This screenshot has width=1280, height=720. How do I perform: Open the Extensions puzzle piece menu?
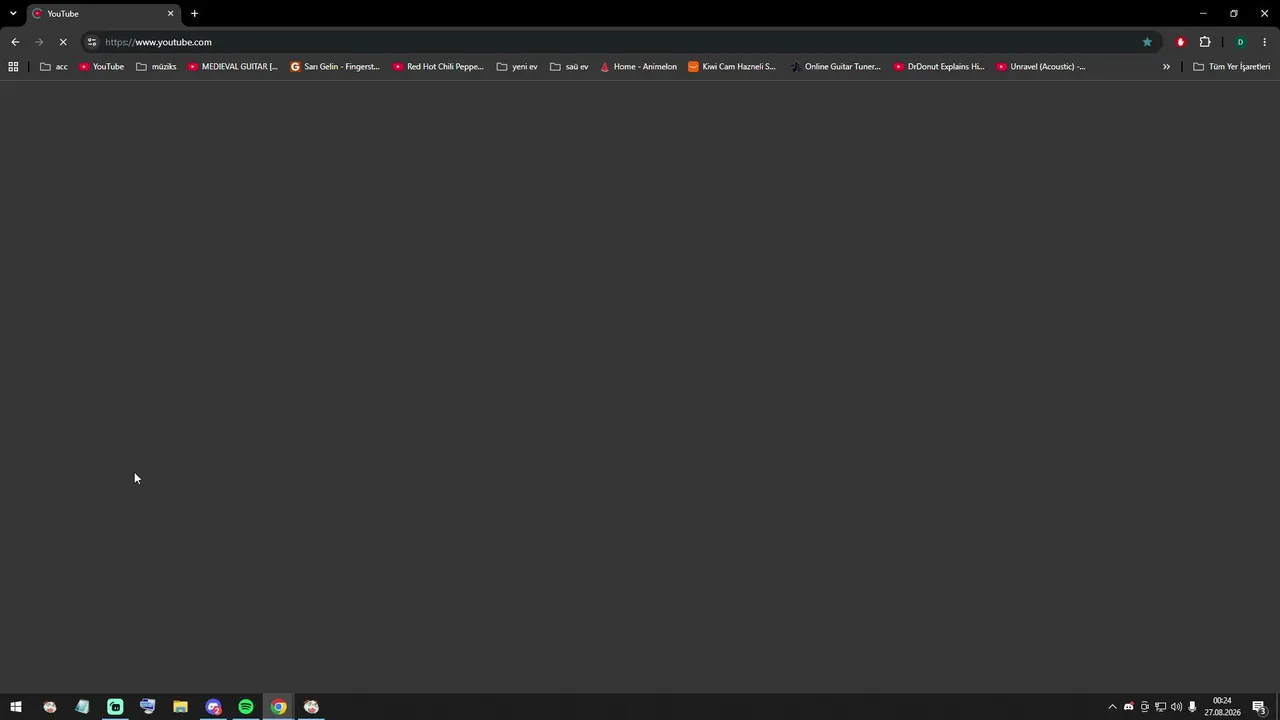coord(1205,42)
